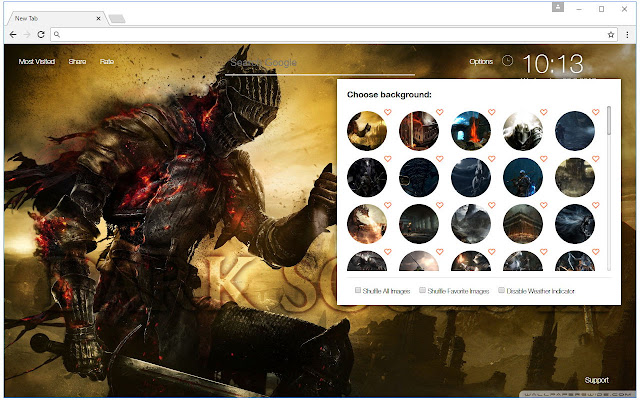Favorite the dark armored knight background in row two

click(388, 158)
